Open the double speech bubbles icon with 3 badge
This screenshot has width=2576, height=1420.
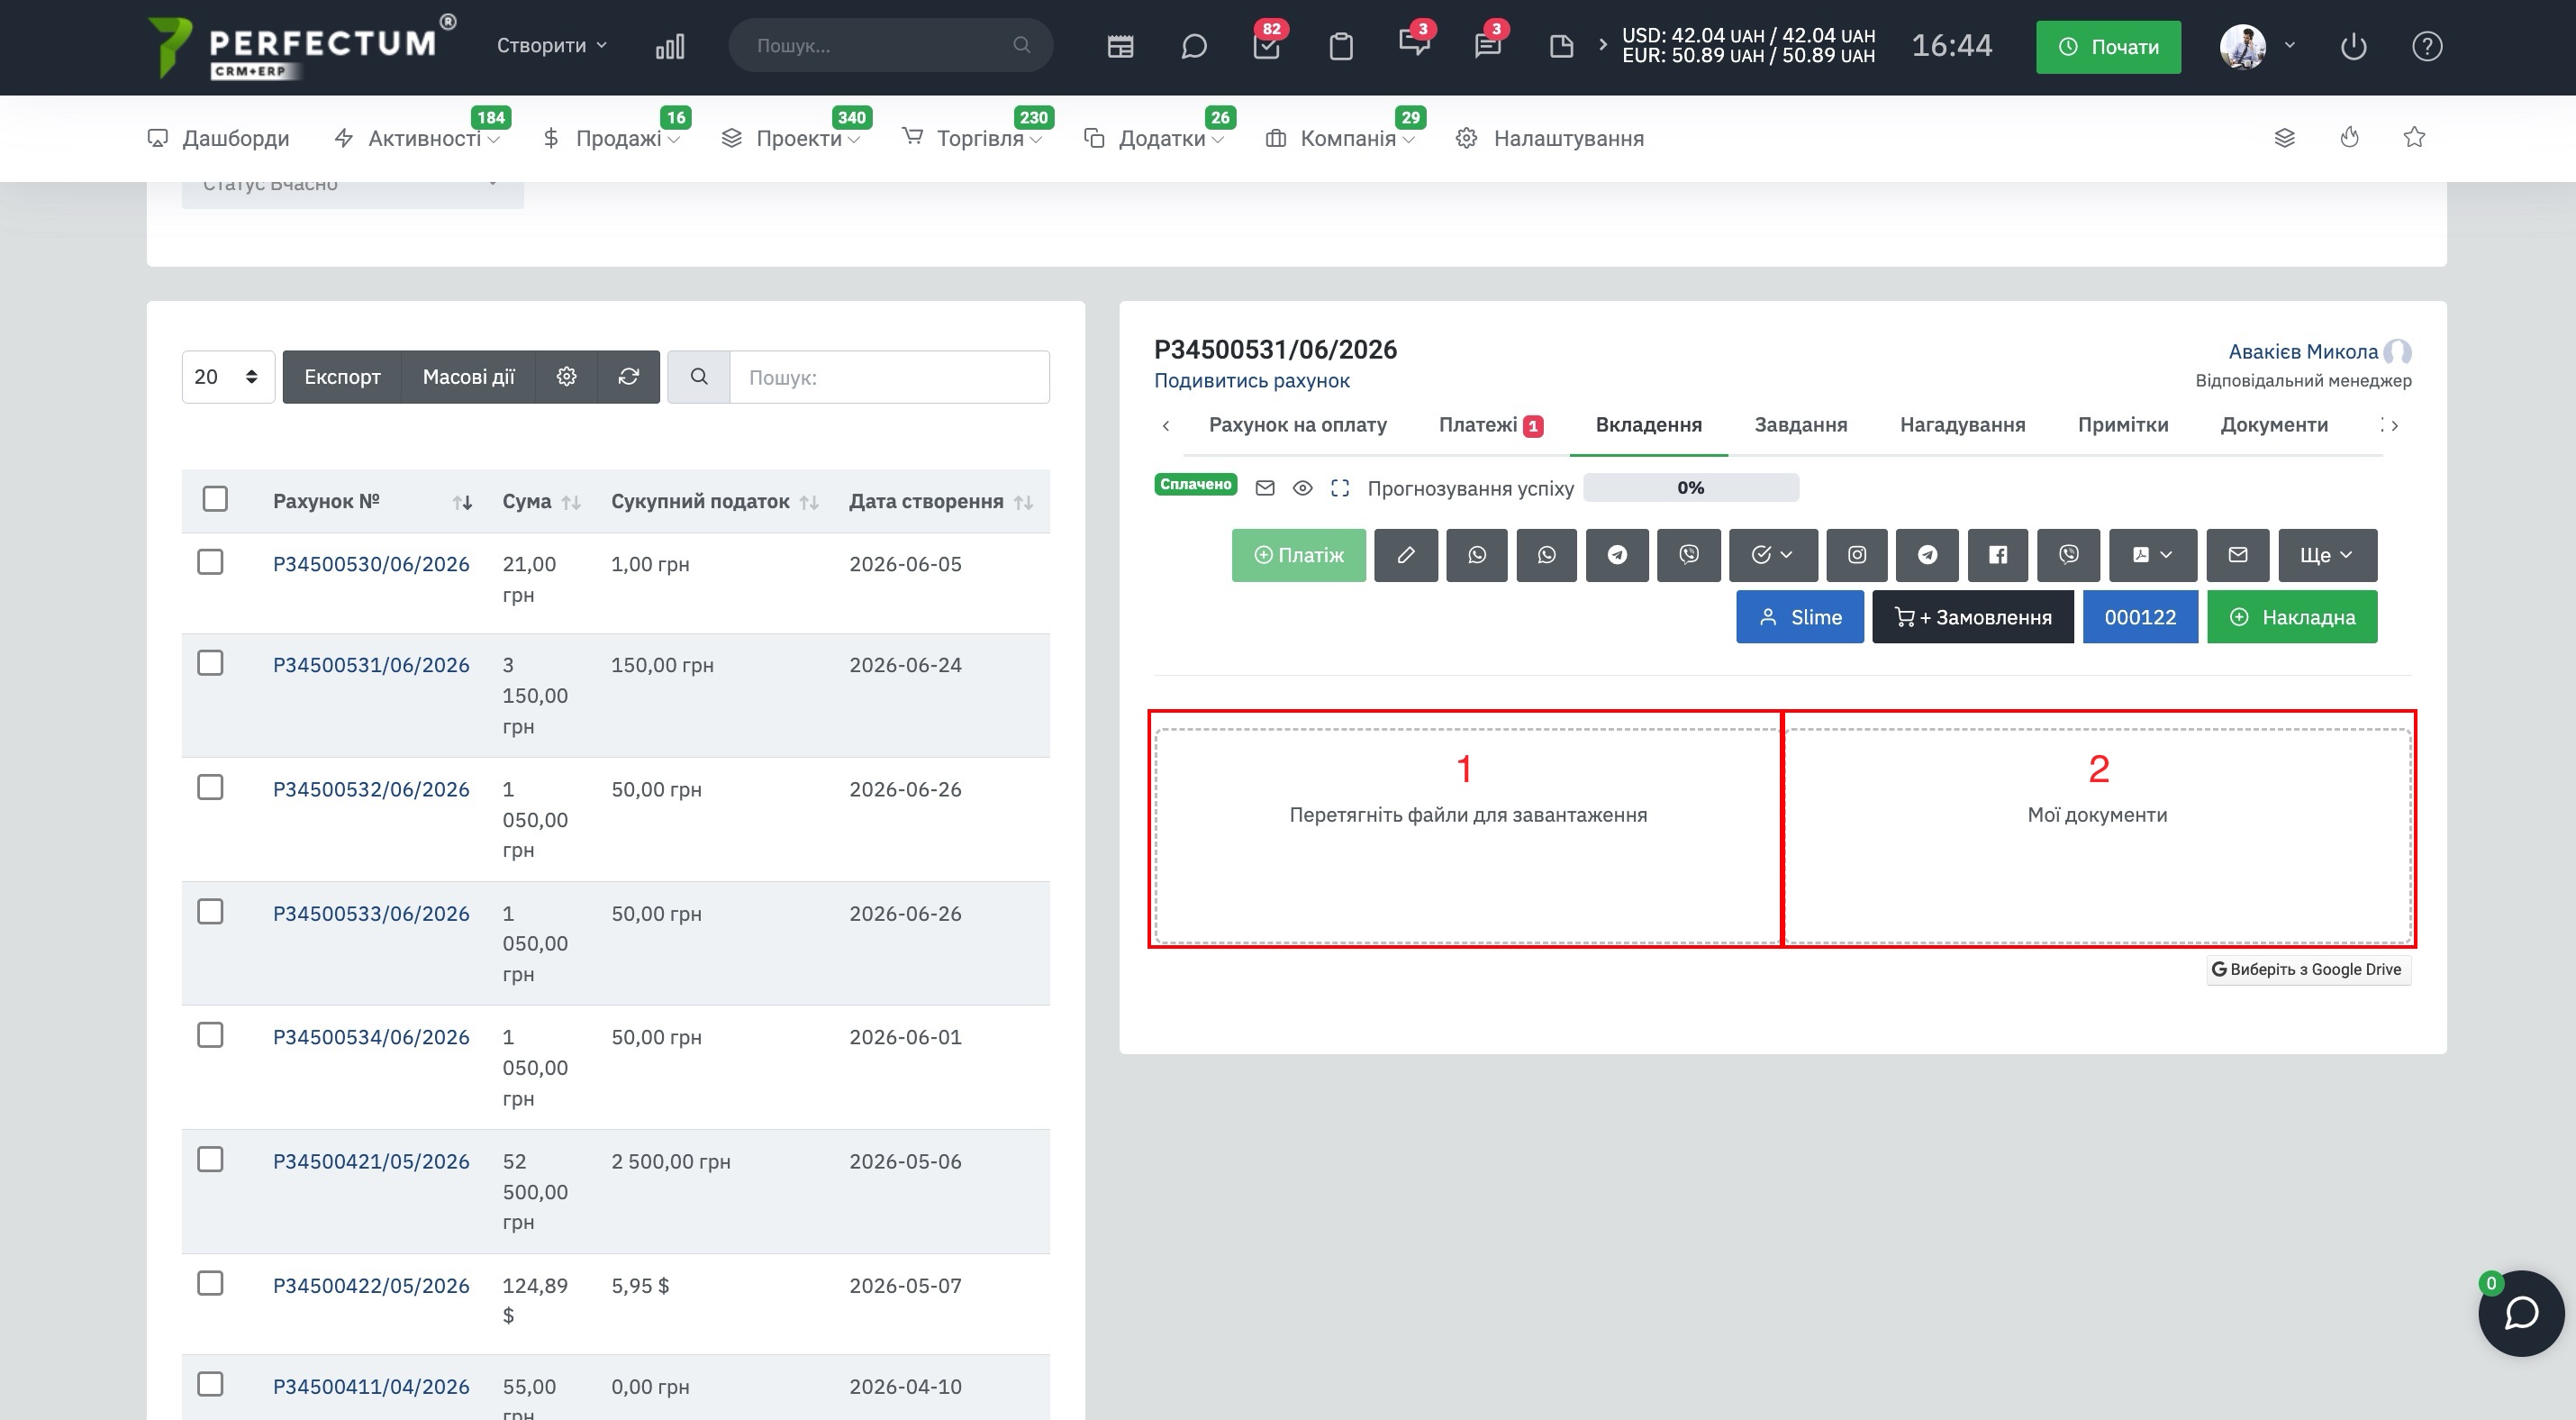click(1414, 44)
